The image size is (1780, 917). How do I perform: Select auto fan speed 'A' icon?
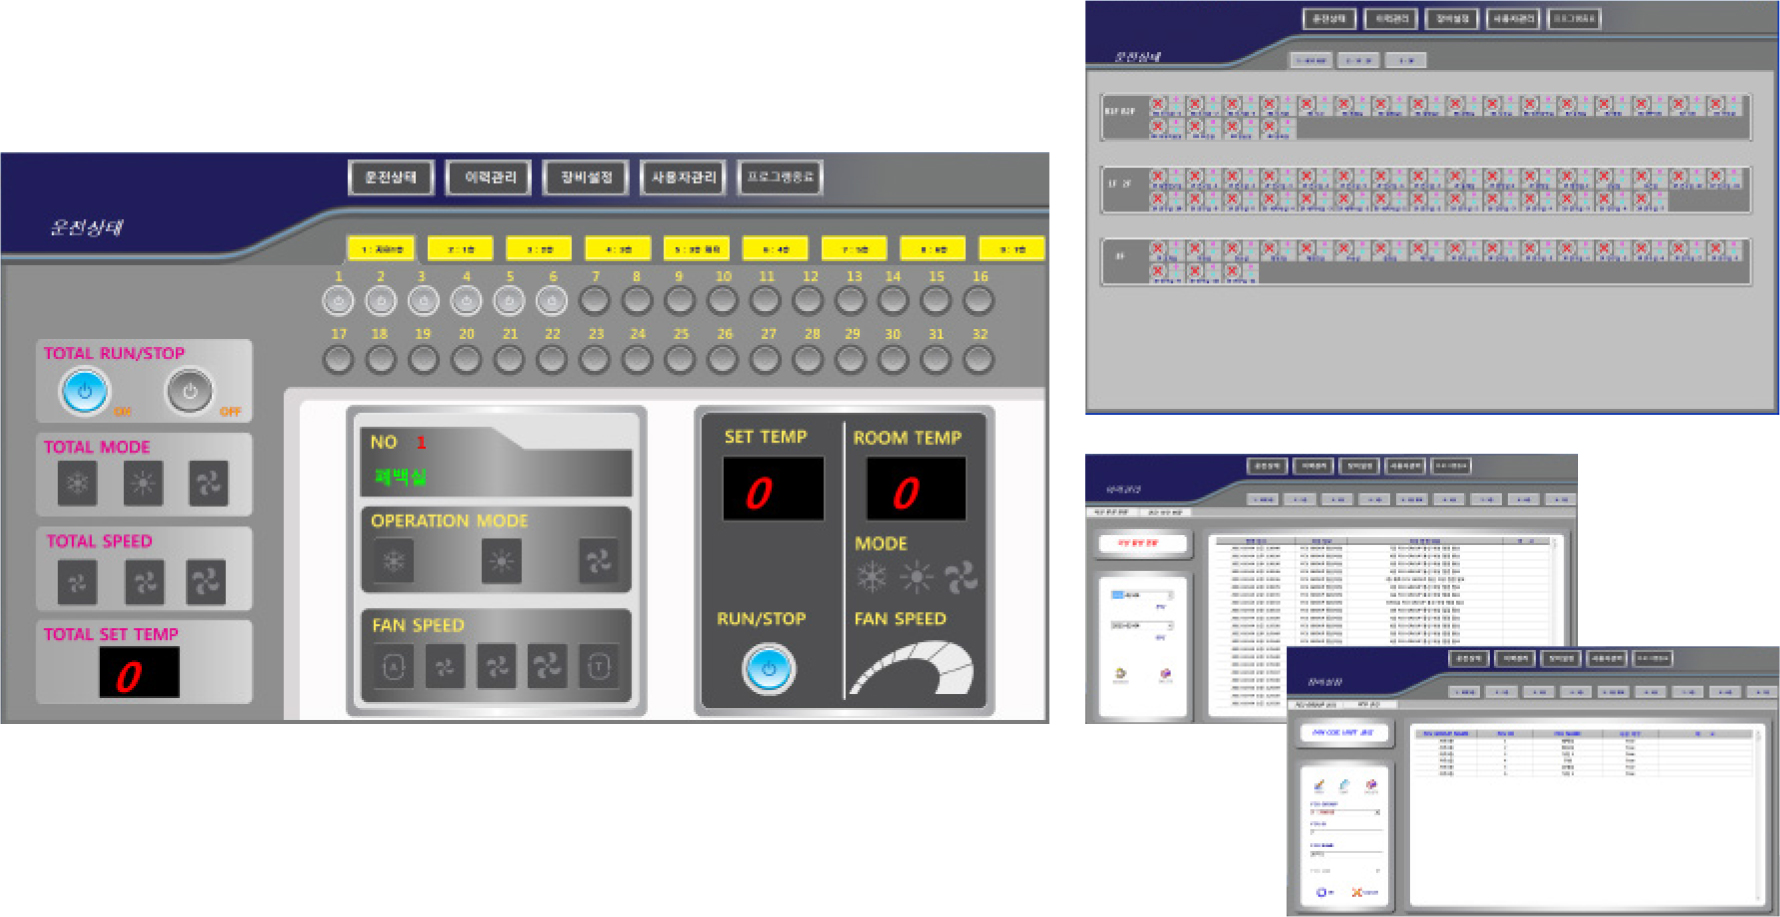point(393,667)
